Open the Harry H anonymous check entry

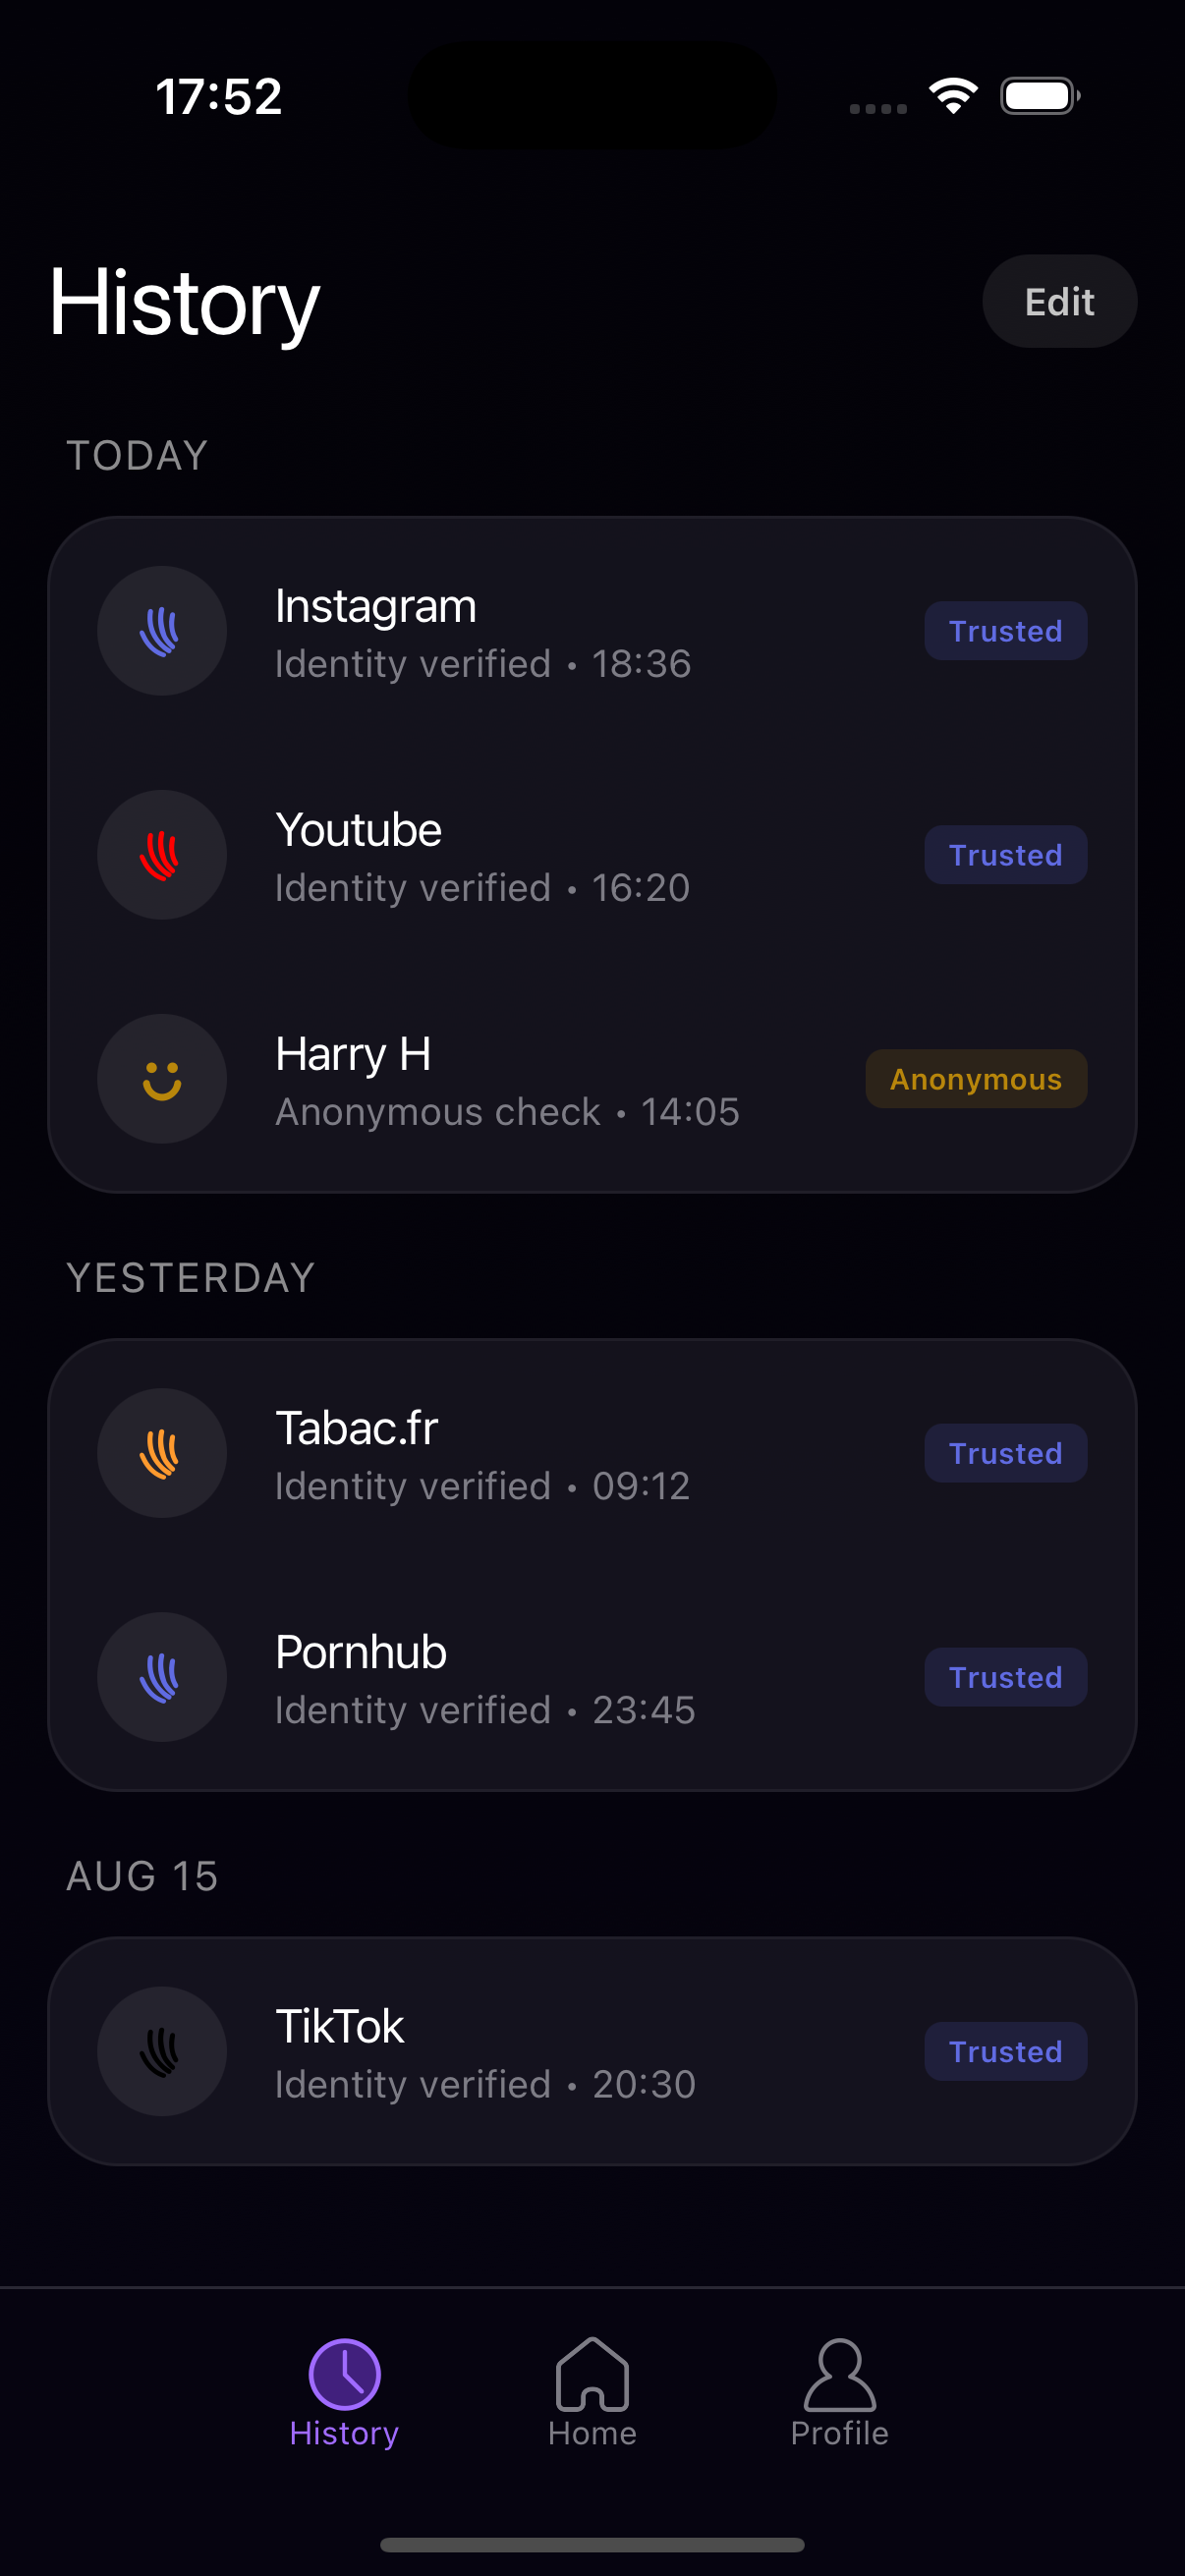point(506,1081)
